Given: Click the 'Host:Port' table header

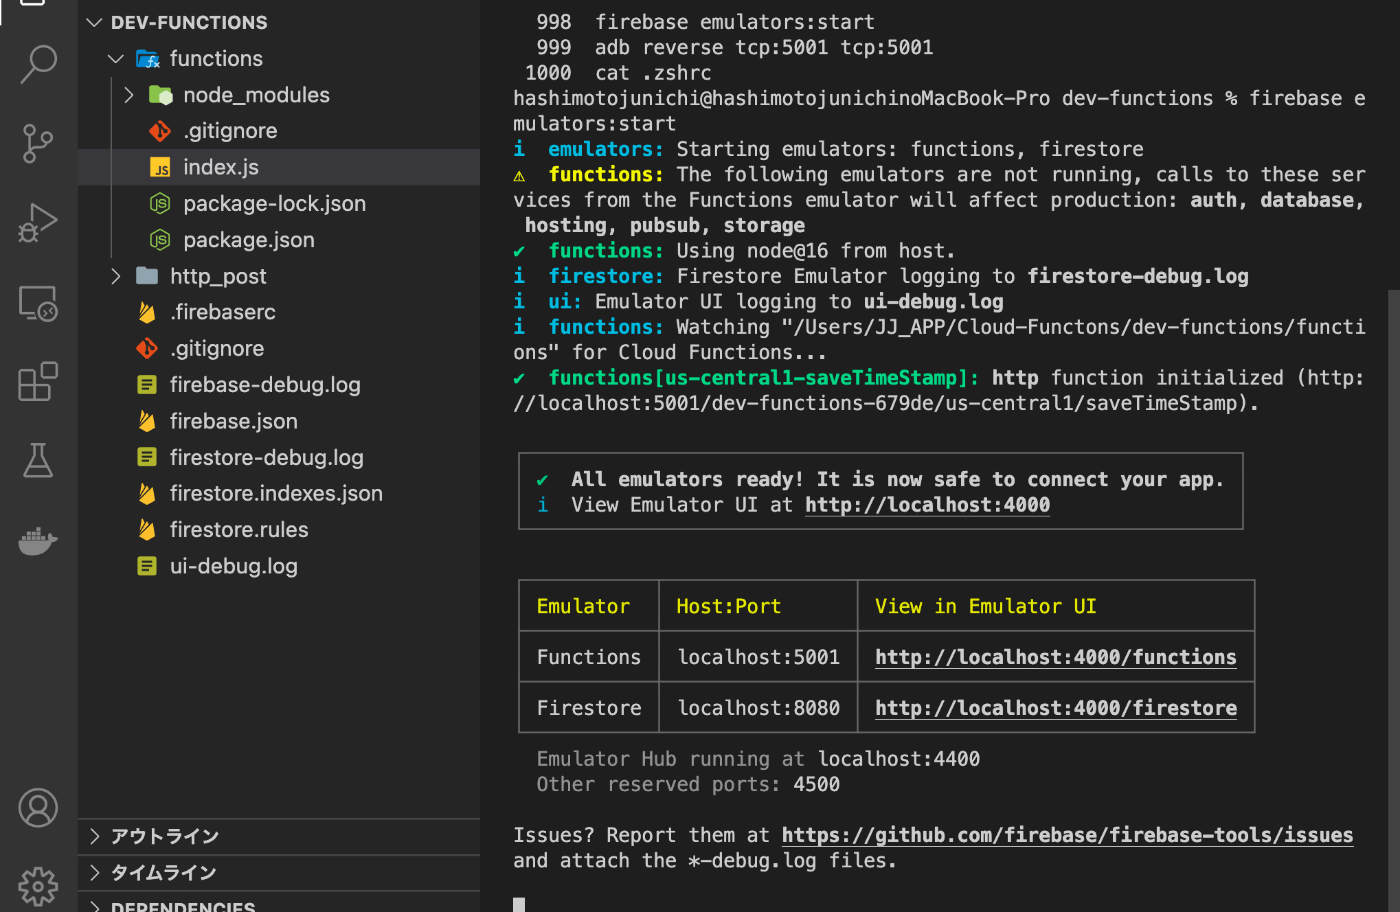Looking at the screenshot, I should coord(728,606).
